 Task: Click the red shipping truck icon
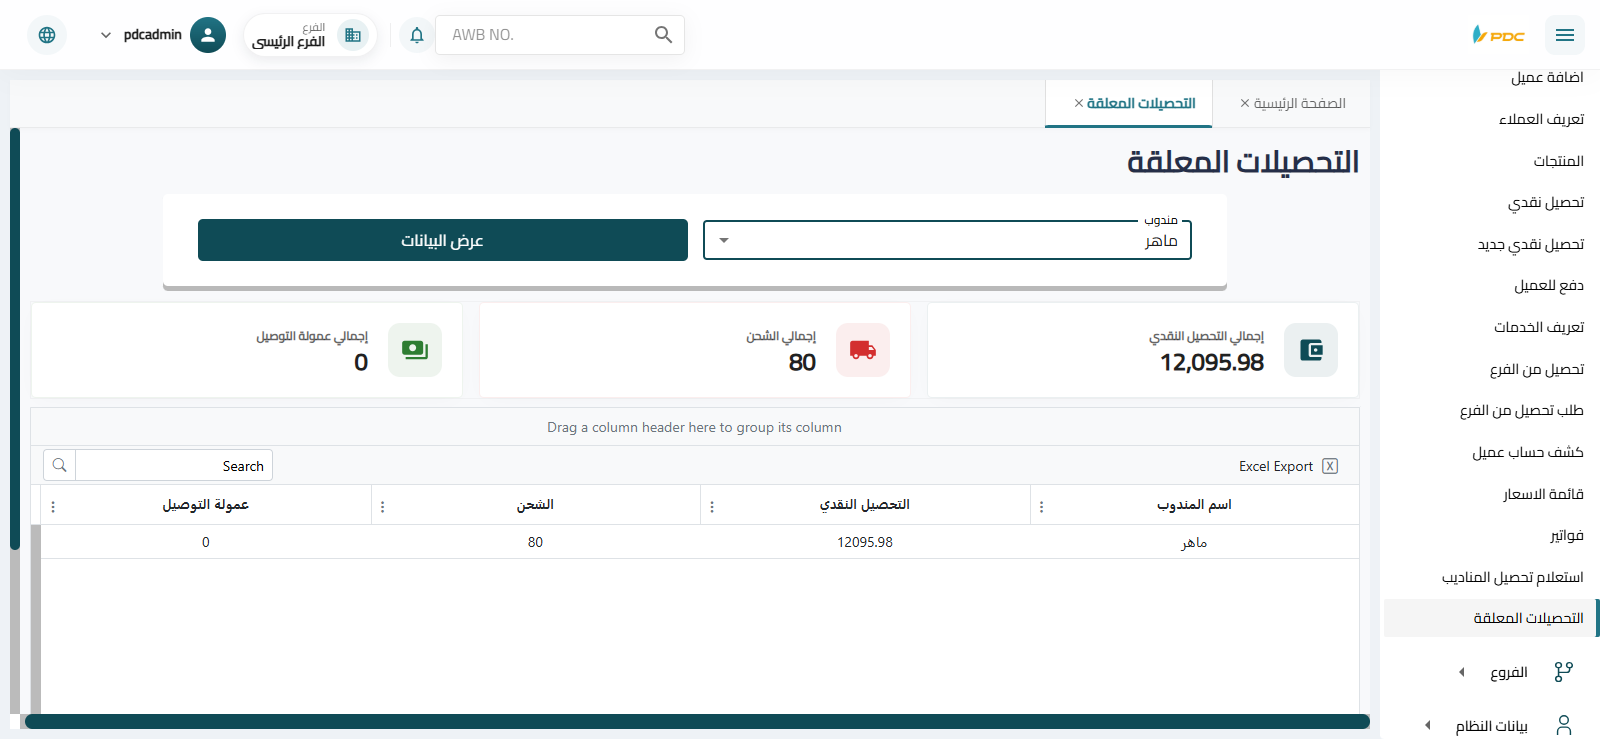pyautogui.click(x=863, y=350)
